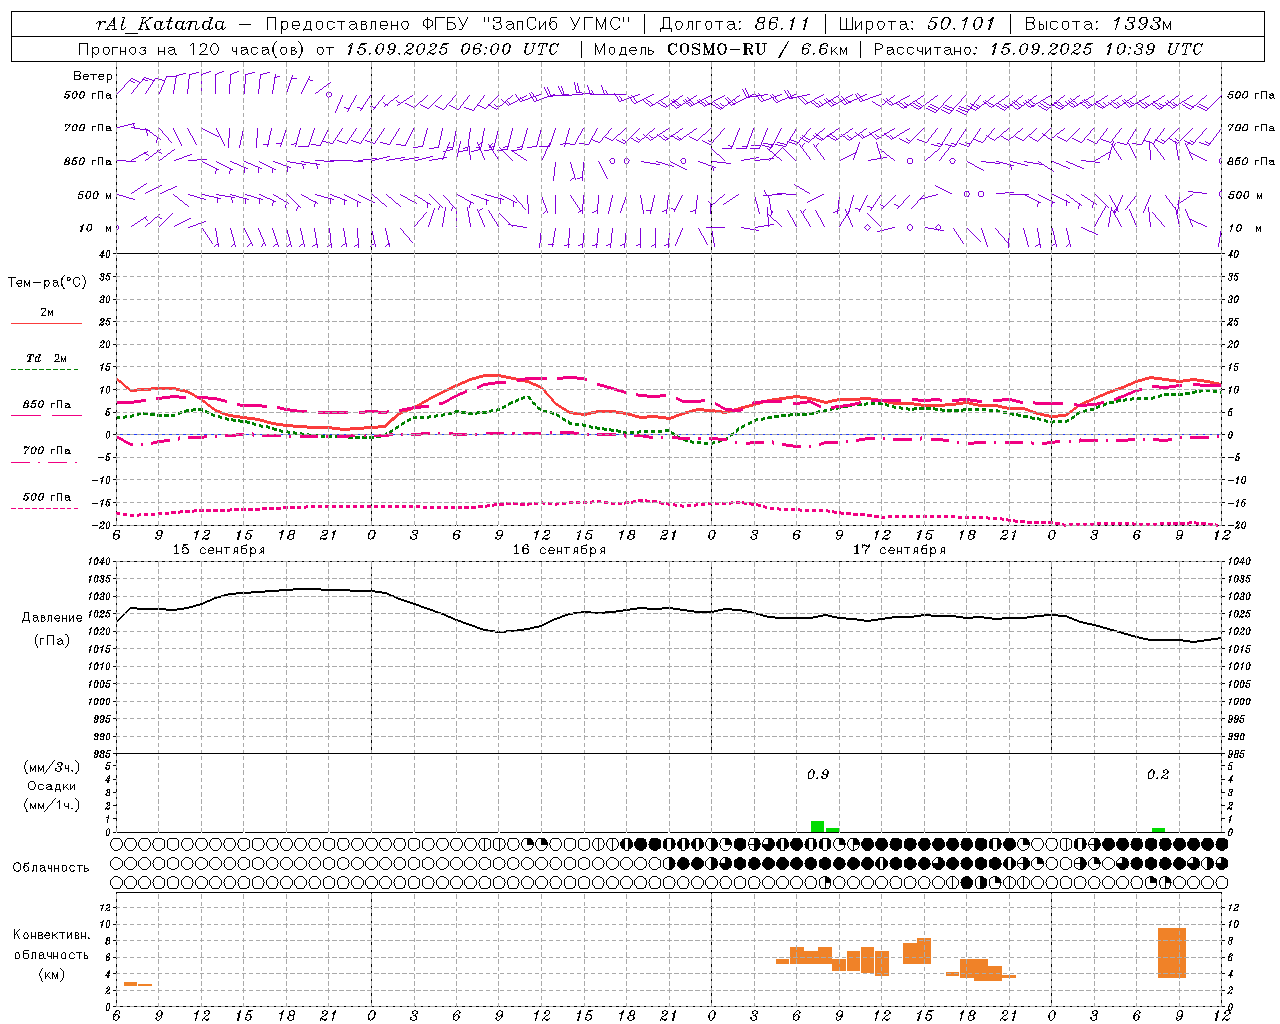Select the Модель COSMO-RU / 6.6км text
Viewport: 1280px width, 1024px height.
(x=720, y=49)
